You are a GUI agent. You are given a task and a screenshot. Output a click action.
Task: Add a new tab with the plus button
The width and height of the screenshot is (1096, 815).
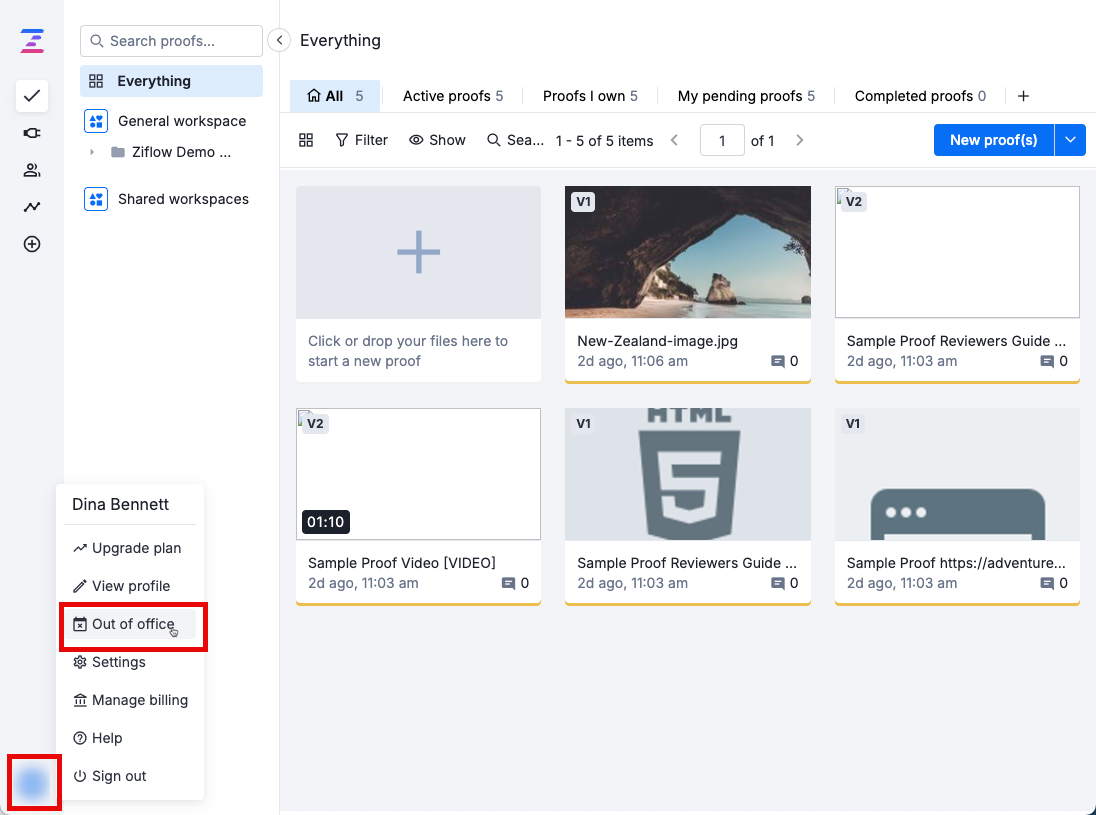point(1023,96)
